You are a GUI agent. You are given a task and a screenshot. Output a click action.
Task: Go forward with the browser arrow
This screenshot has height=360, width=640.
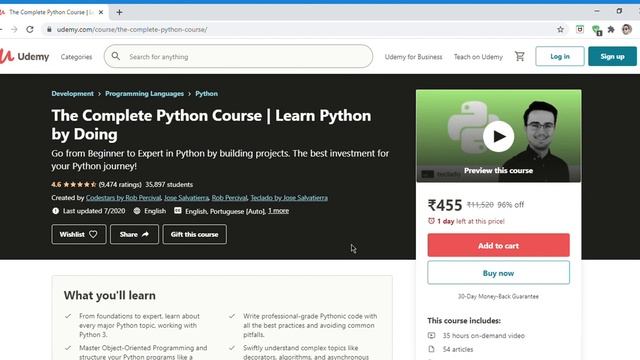pos(14,29)
